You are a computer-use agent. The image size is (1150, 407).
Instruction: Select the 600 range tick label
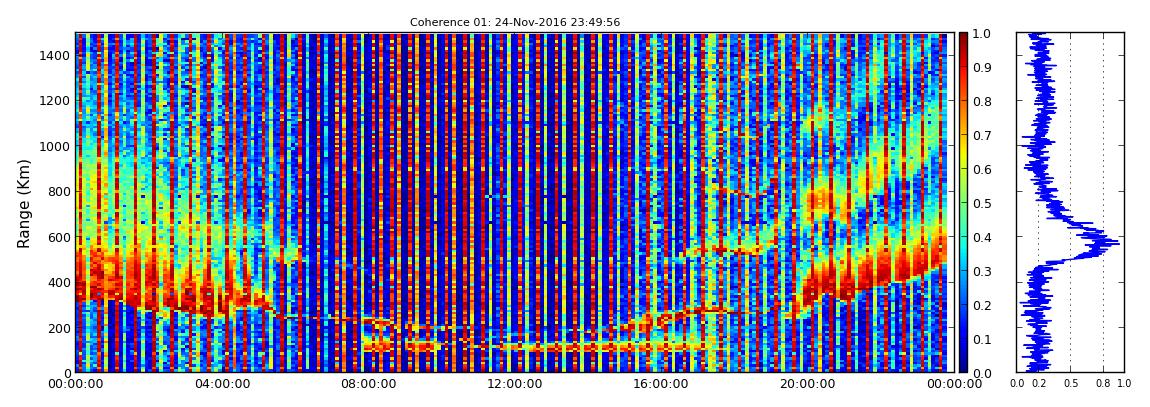[60, 237]
